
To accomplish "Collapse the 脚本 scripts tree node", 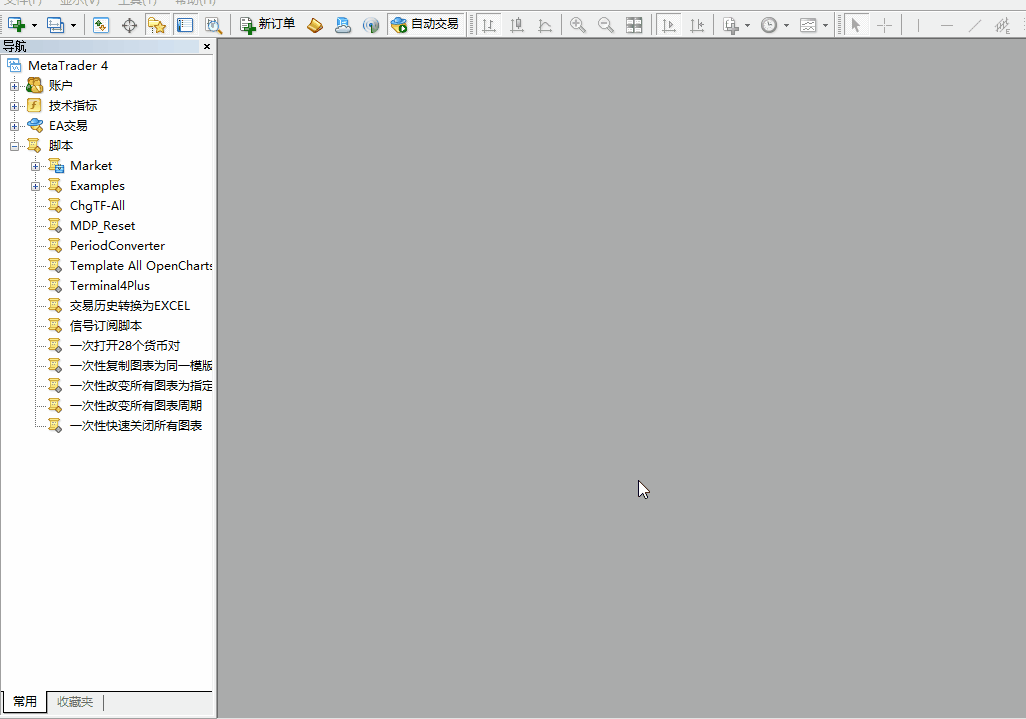I will click(x=15, y=146).
